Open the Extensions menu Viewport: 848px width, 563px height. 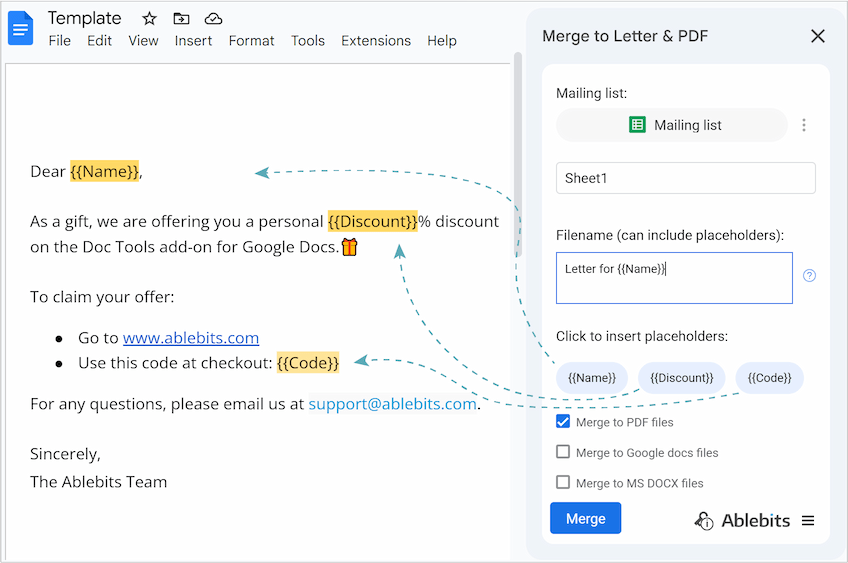376,41
